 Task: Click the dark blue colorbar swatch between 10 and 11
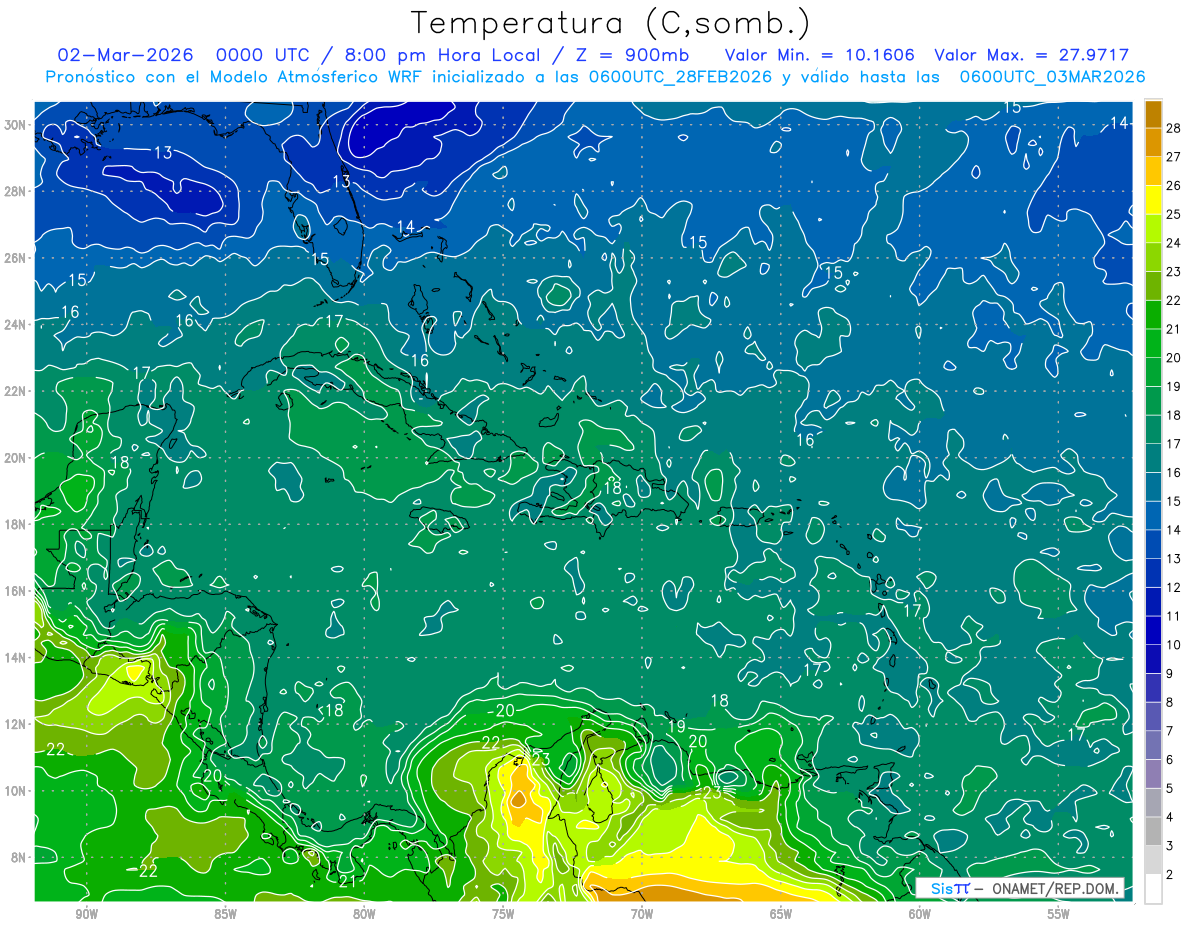click(x=1153, y=631)
